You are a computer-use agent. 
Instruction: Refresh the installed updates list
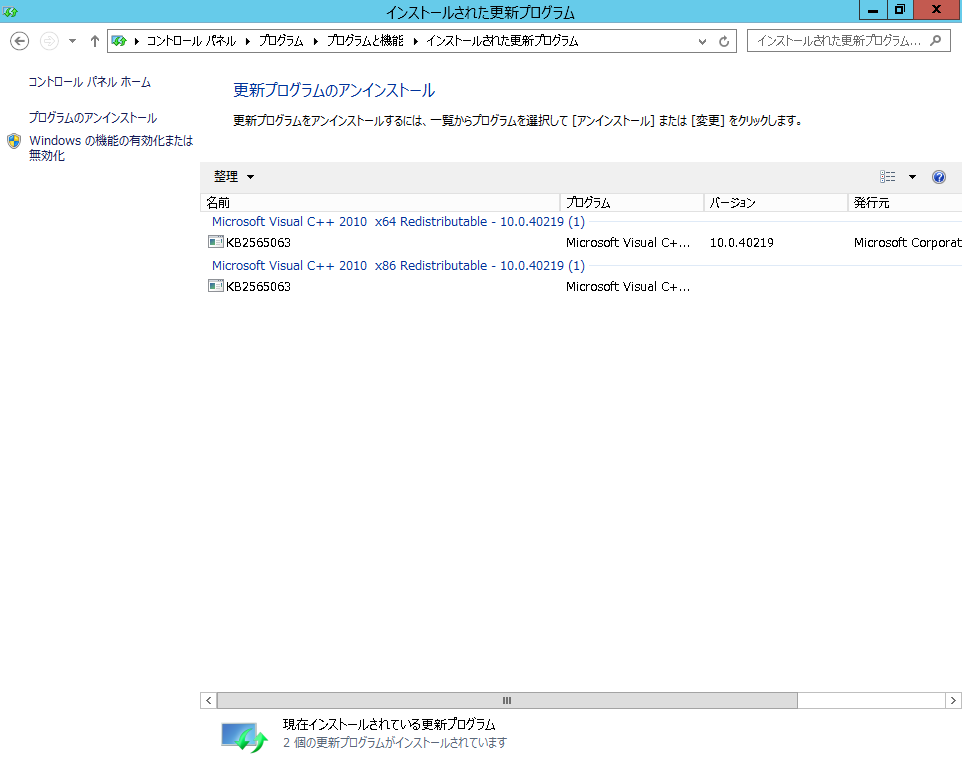click(x=724, y=41)
